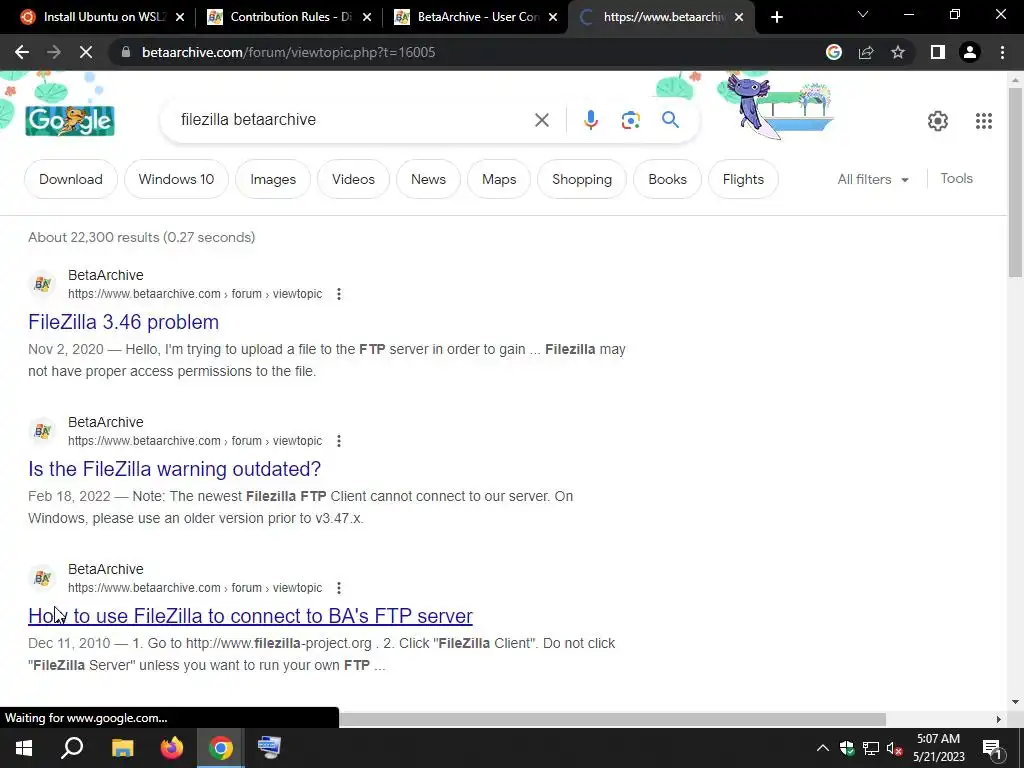Show hidden system tray icons

click(x=823, y=748)
